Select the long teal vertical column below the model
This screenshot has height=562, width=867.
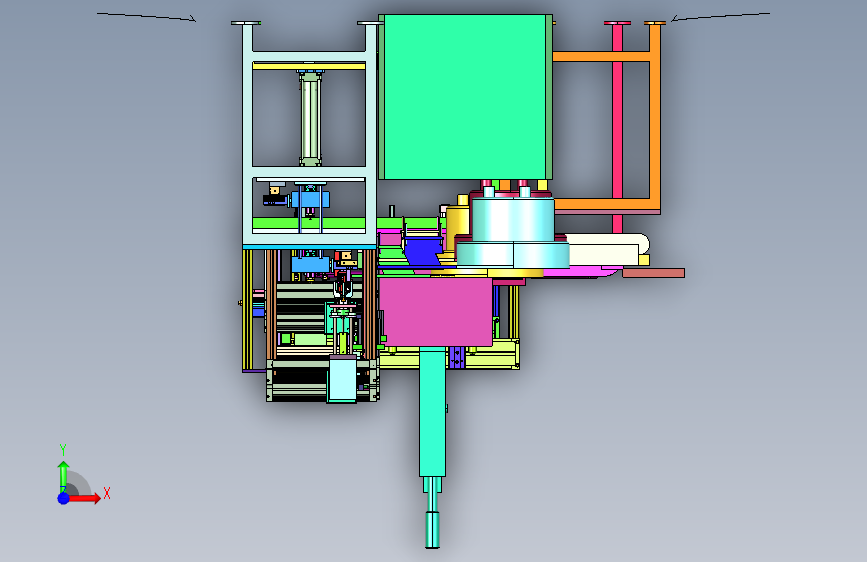432,412
